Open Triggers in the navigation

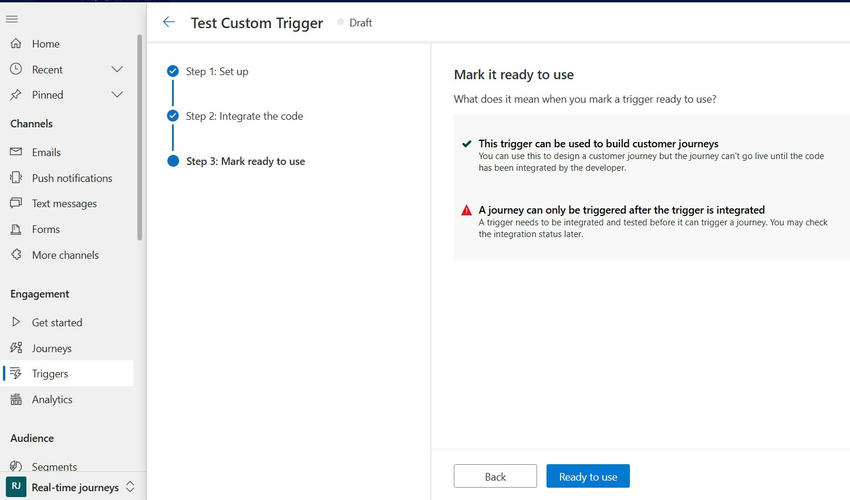click(50, 374)
